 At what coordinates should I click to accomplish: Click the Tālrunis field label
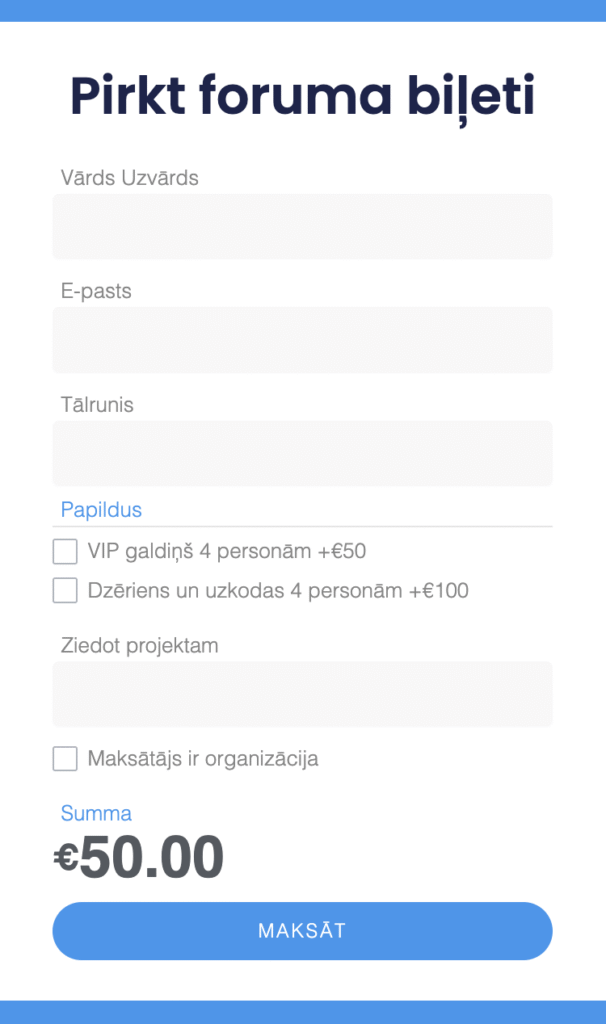point(97,405)
